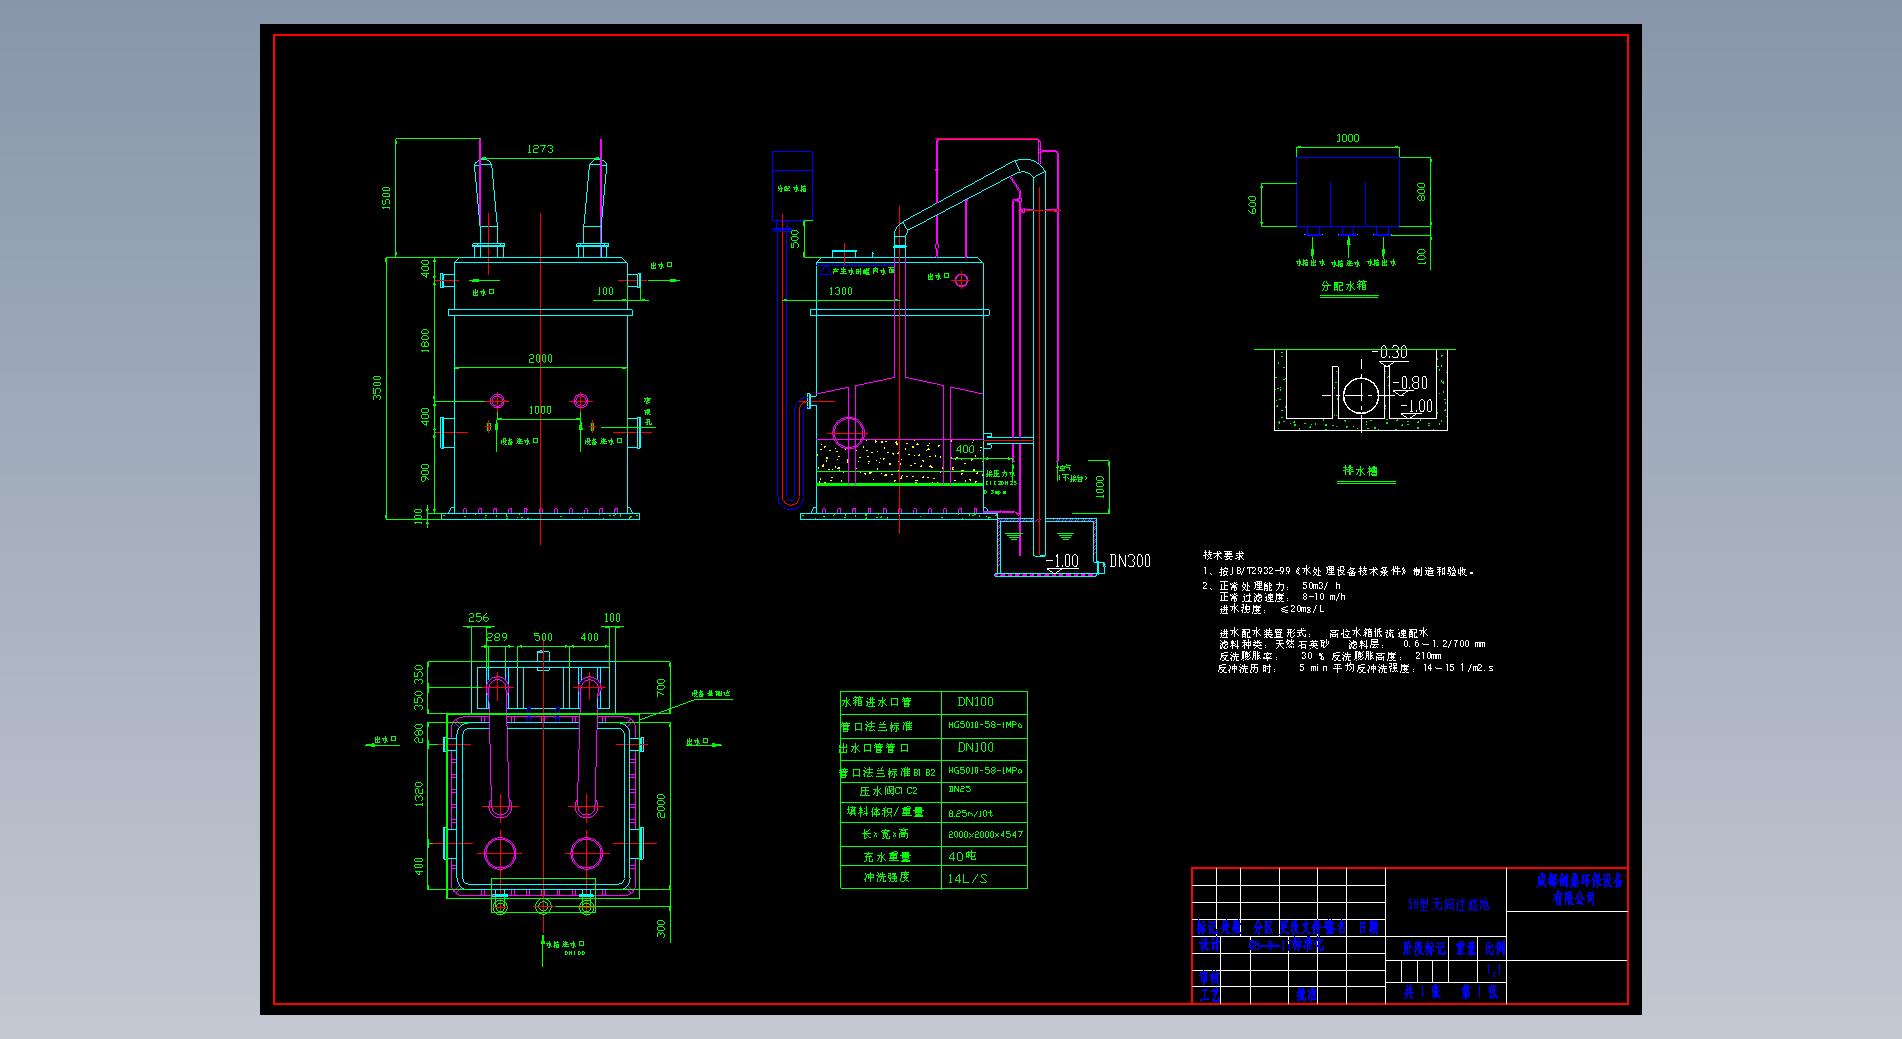Click the 进水配水装置形式 line
The image size is (1902, 1039).
point(1323,633)
